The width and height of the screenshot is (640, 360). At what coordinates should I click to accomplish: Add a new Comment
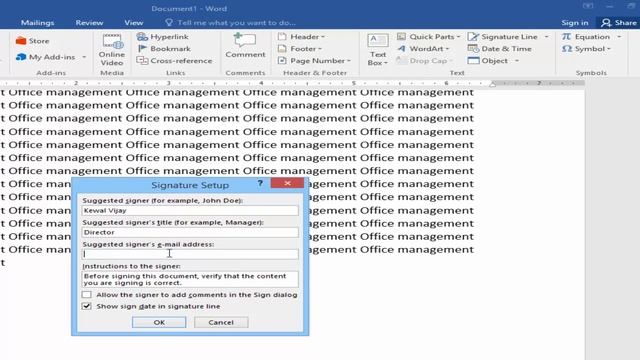[x=245, y=46]
